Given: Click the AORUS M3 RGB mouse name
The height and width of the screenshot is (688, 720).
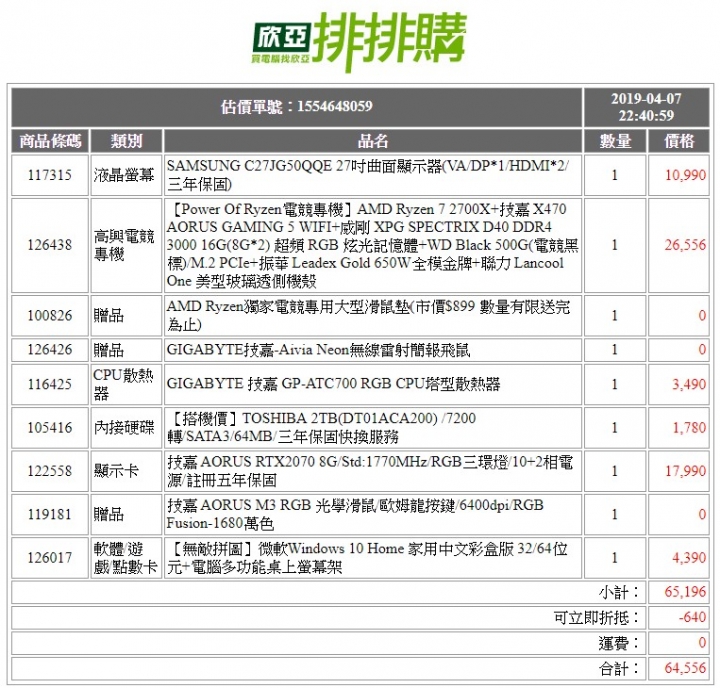Looking at the screenshot, I should pyautogui.click(x=355, y=514).
